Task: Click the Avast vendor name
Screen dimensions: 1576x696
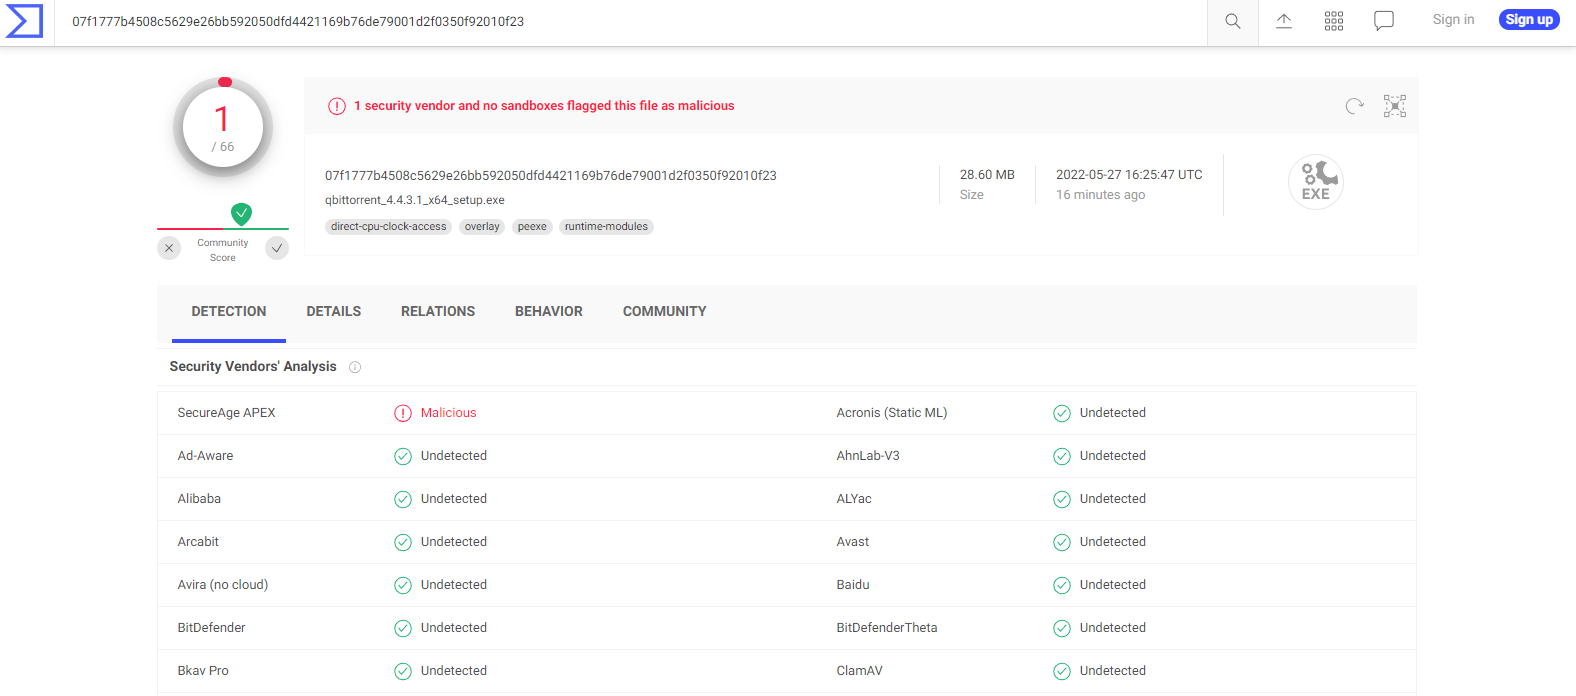Action: (x=853, y=542)
